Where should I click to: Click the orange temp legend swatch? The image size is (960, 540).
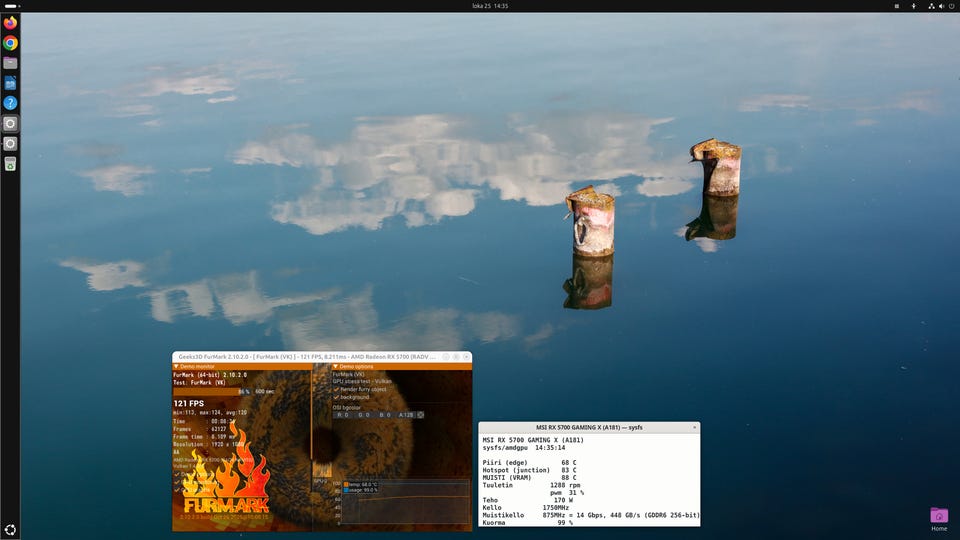pos(347,484)
